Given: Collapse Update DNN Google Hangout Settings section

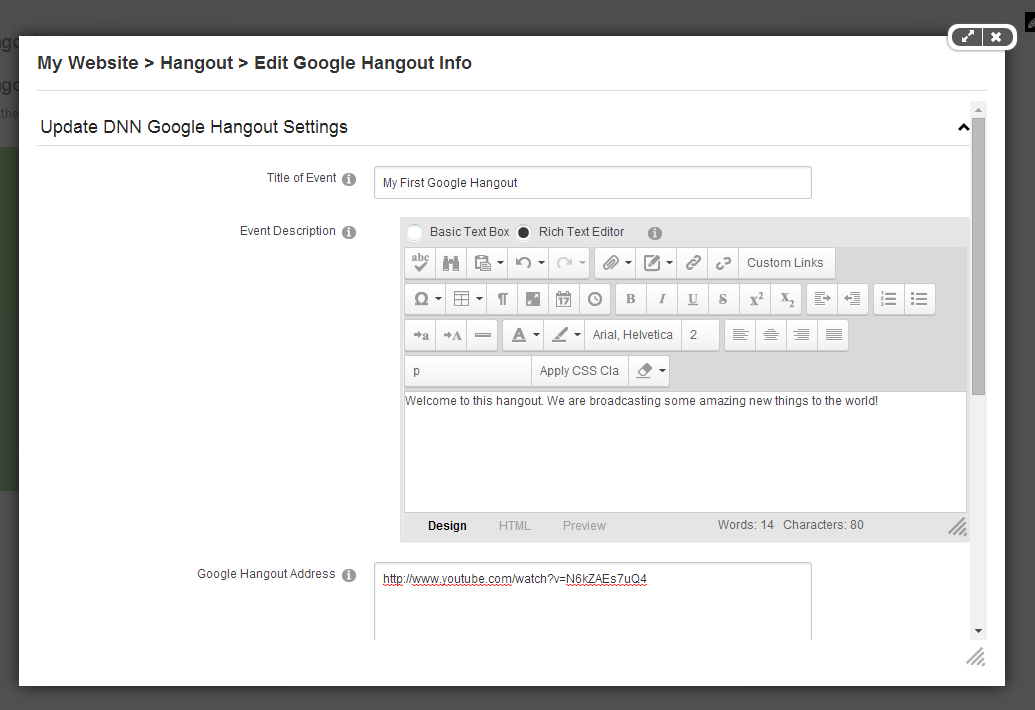Looking at the screenshot, I should pos(964,127).
